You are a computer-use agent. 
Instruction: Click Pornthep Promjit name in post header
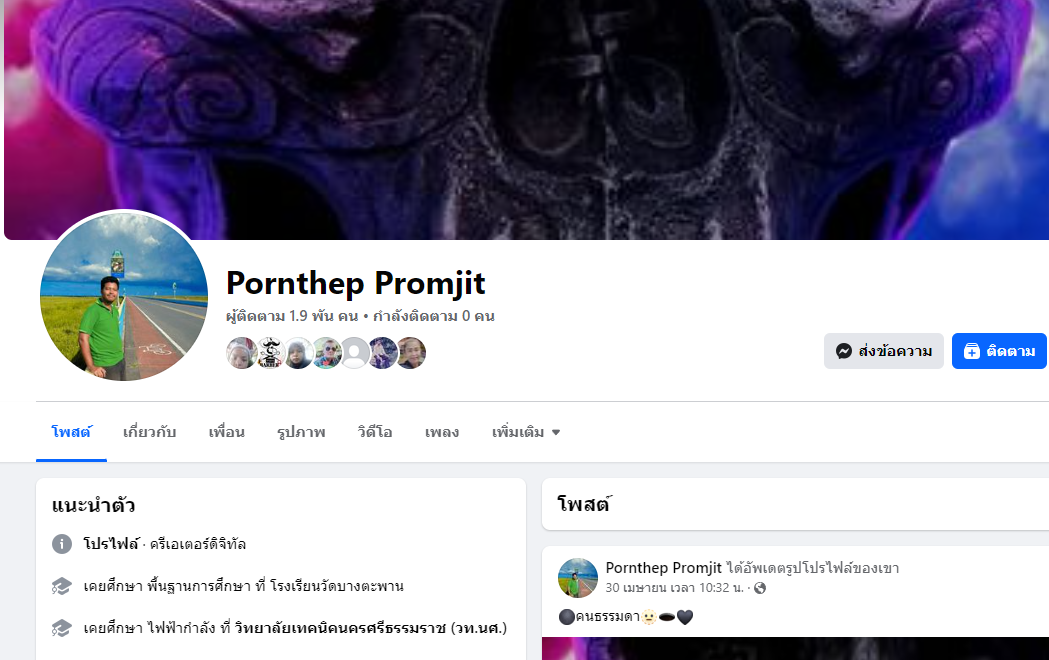[664, 568]
